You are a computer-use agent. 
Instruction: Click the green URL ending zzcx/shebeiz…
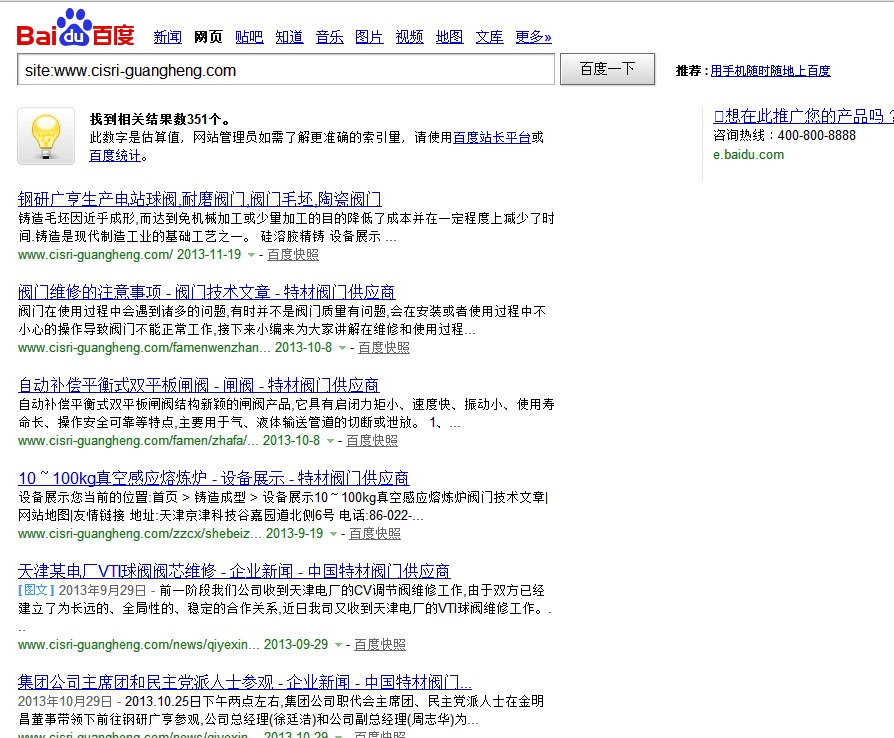[170, 534]
